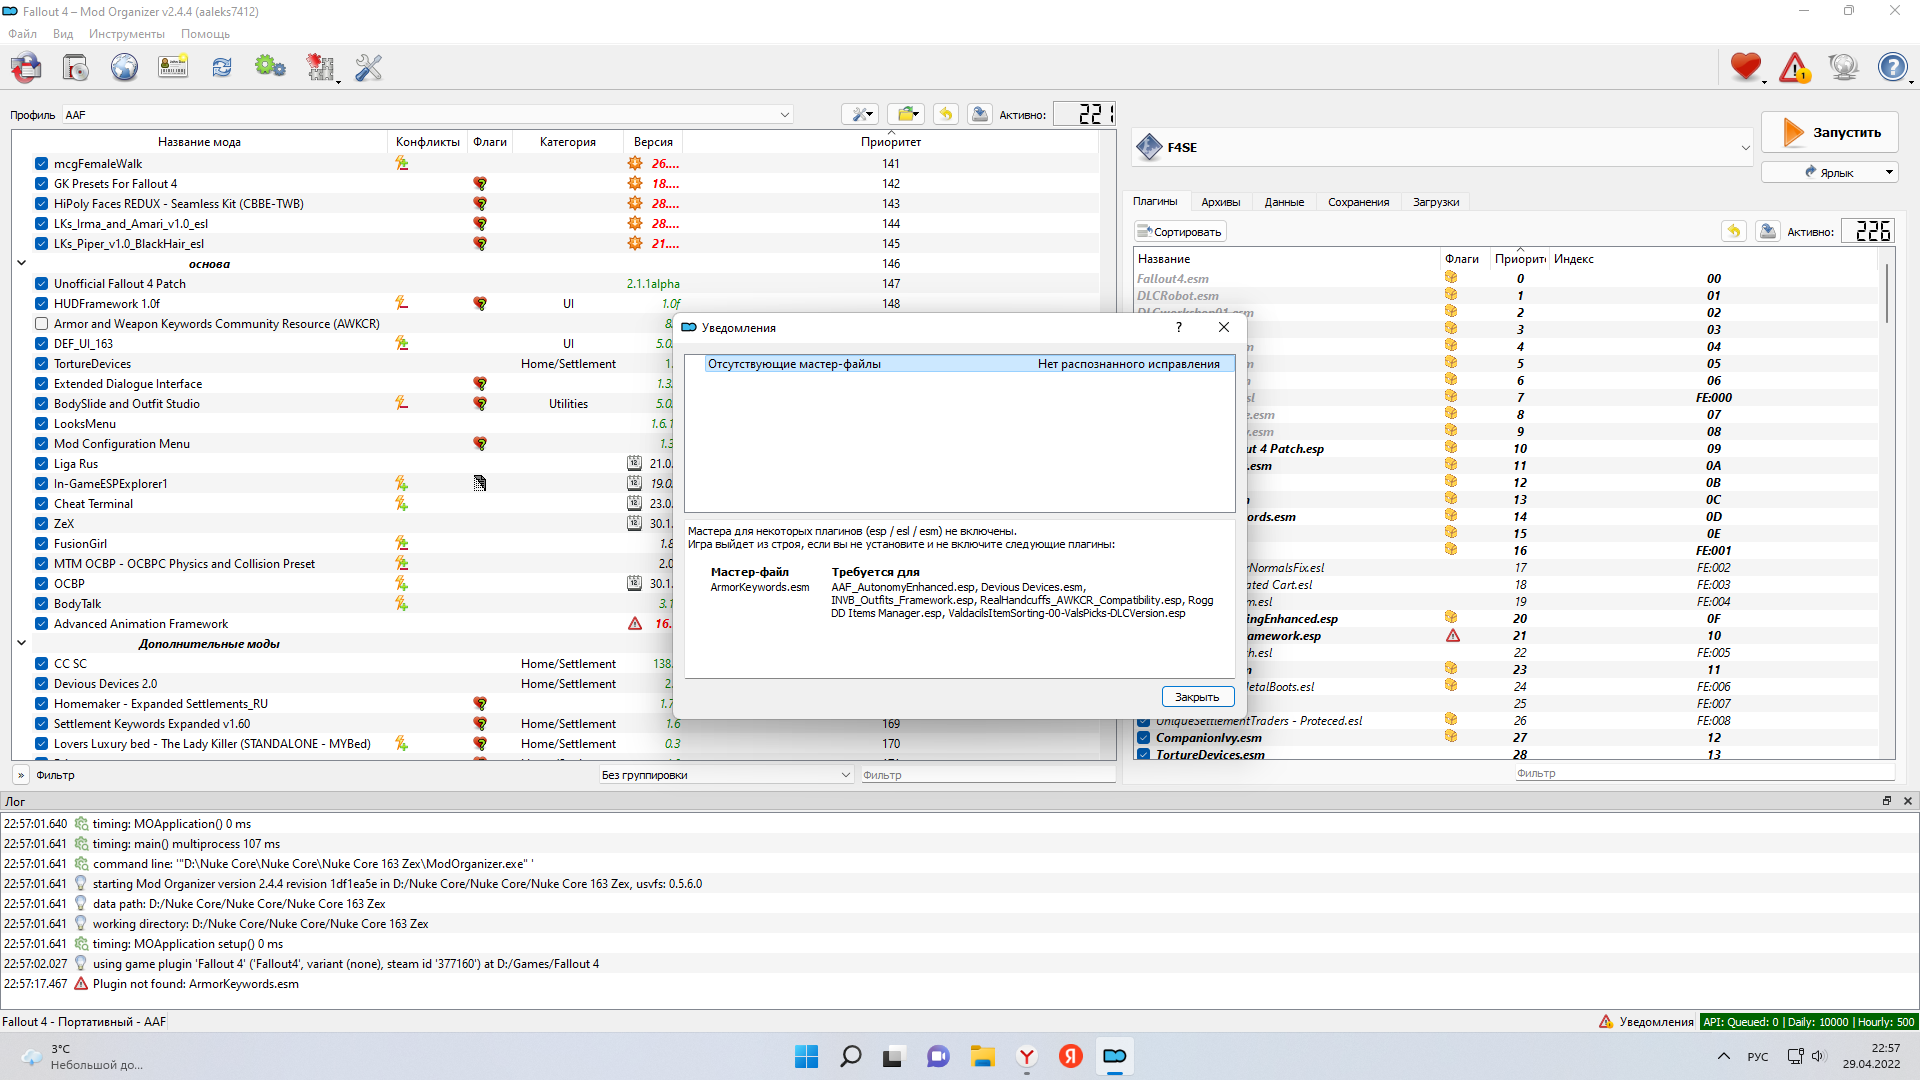Click the red warning triangle notifications icon
1920x1080 pixels.
[1795, 68]
